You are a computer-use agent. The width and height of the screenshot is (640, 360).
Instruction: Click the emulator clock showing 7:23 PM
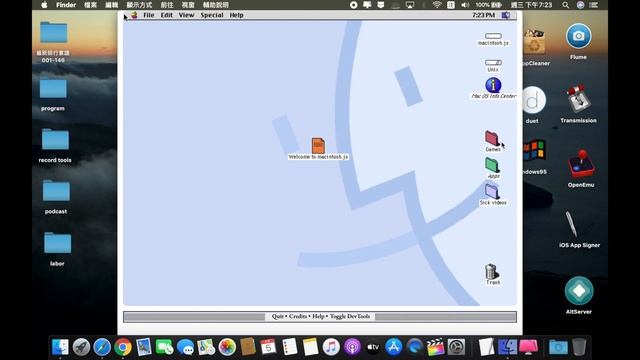pos(483,15)
